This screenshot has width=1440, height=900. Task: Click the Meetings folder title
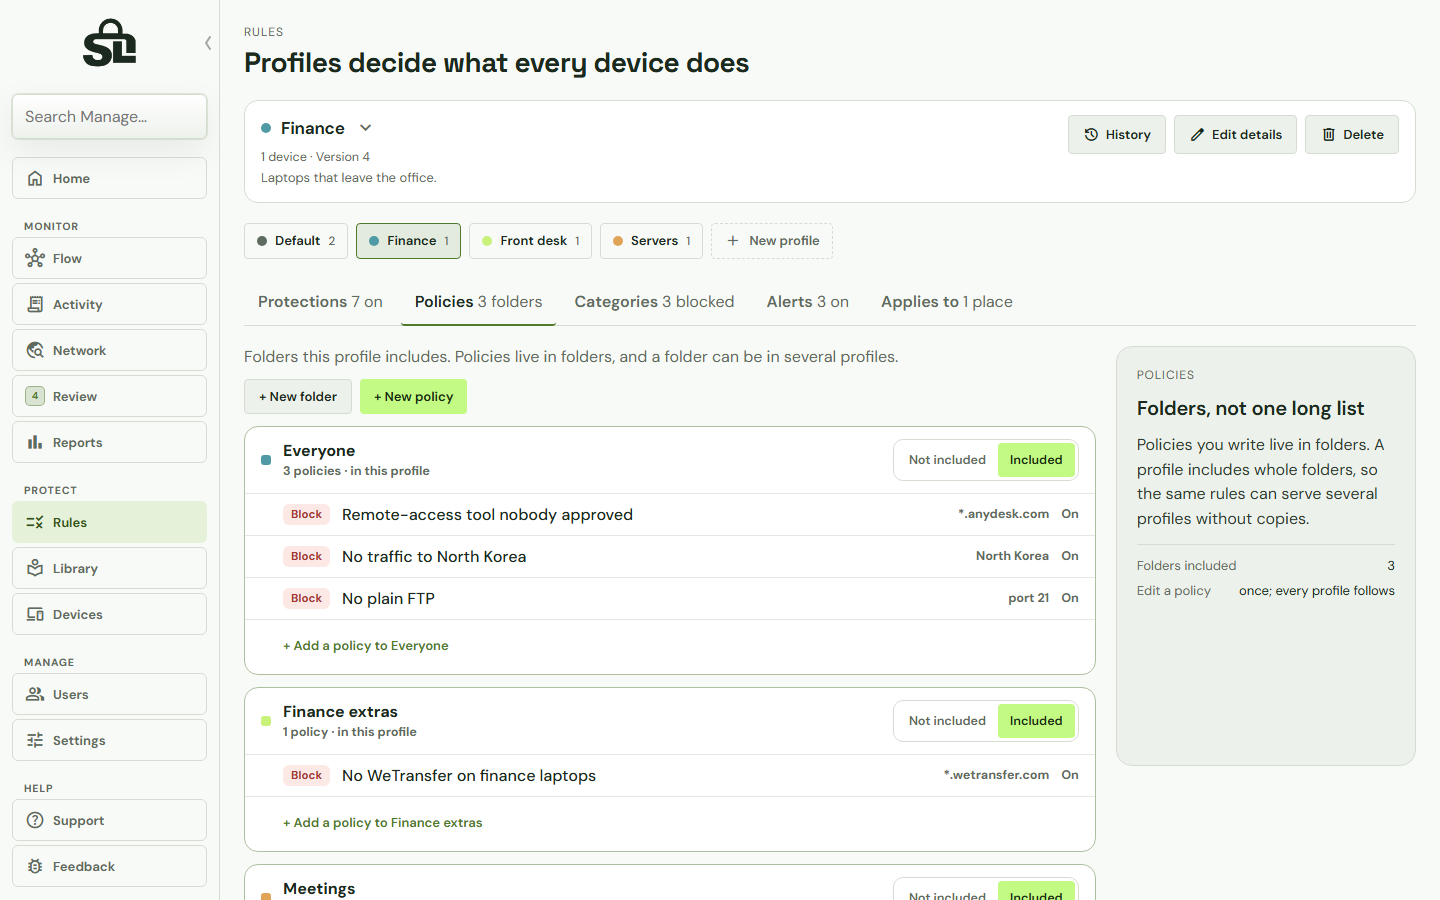pos(319,889)
